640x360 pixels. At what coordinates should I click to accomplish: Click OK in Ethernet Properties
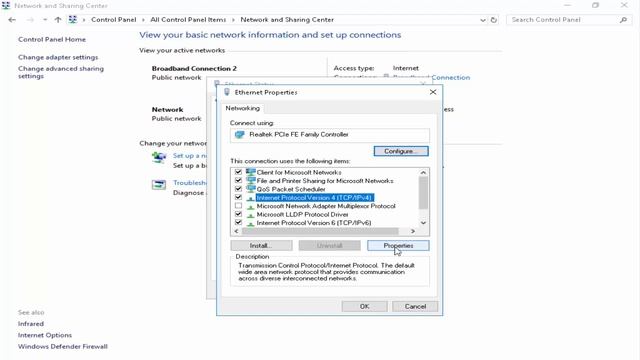click(364, 306)
